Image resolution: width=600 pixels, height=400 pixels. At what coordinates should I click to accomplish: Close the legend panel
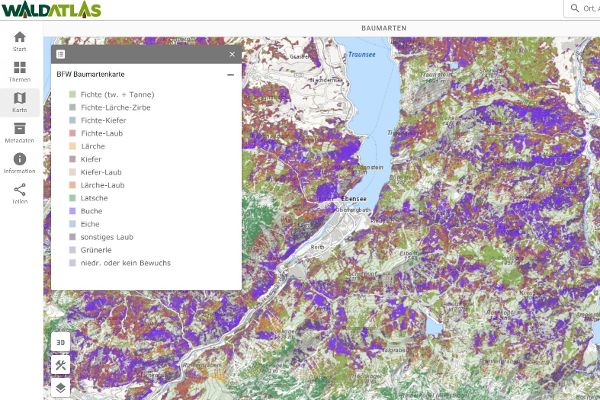(232, 54)
